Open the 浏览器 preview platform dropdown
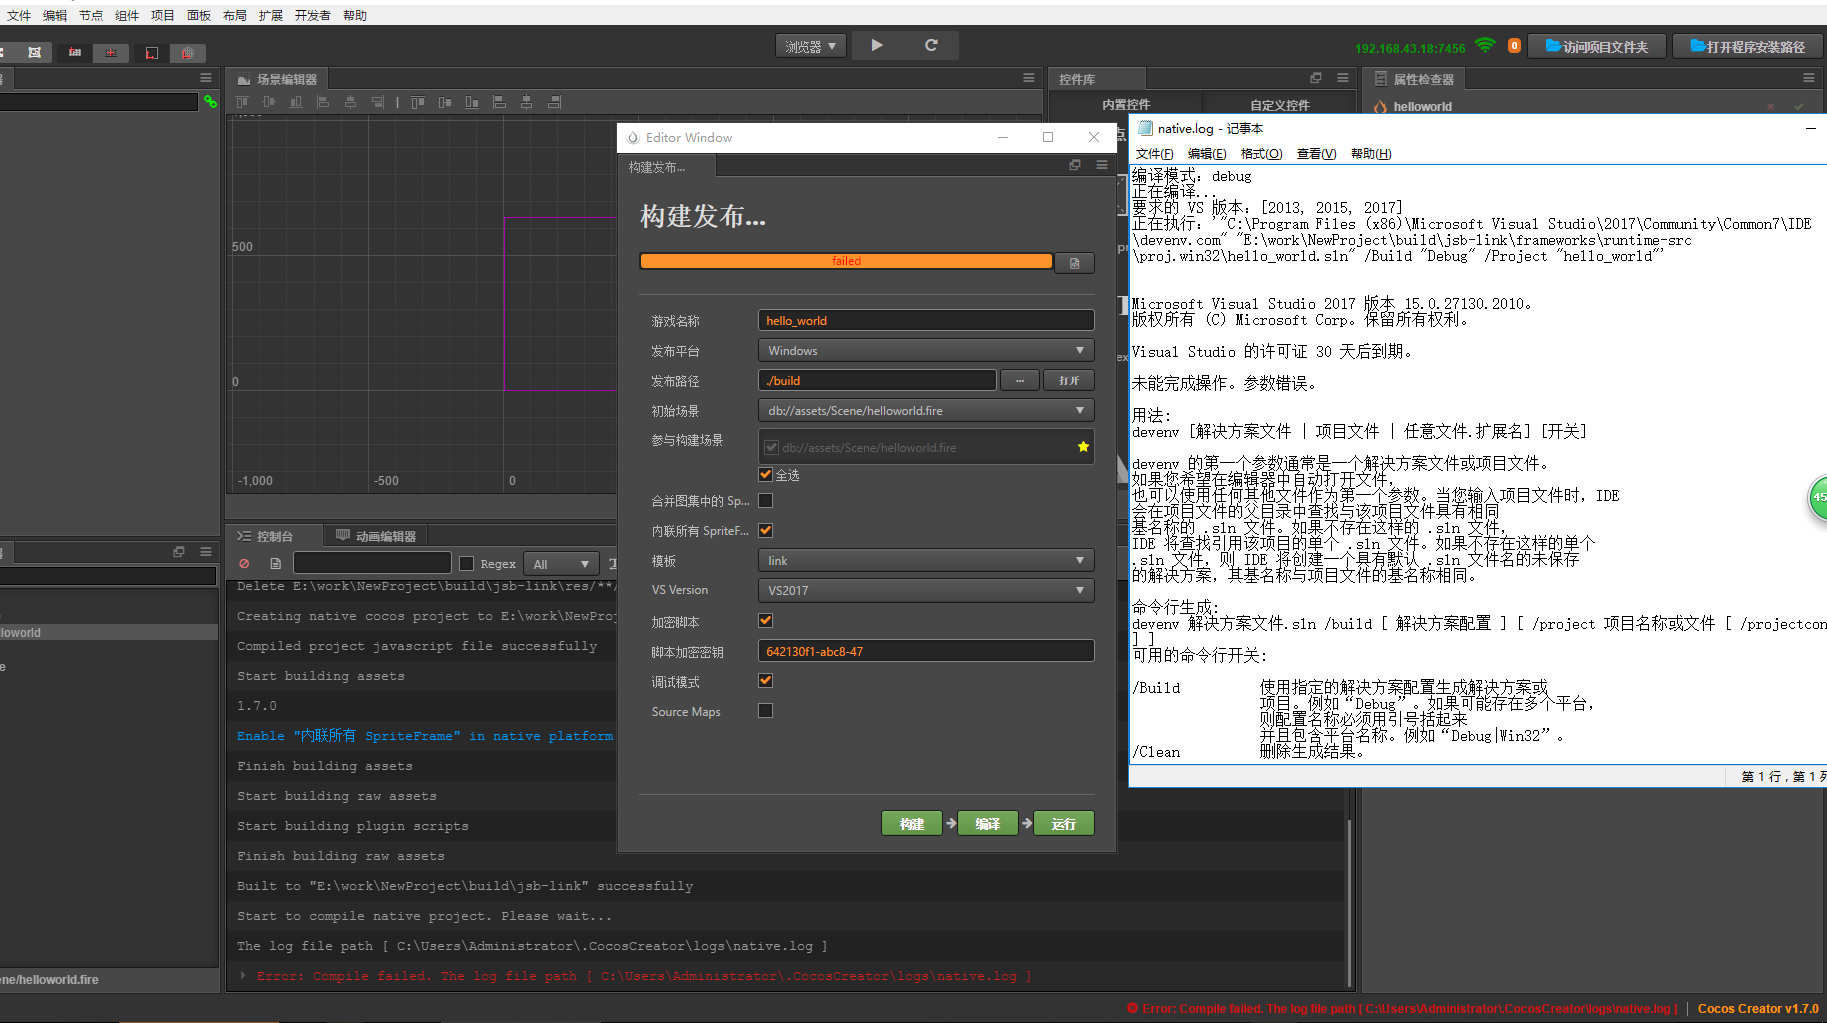This screenshot has width=1827, height=1023. [810, 46]
